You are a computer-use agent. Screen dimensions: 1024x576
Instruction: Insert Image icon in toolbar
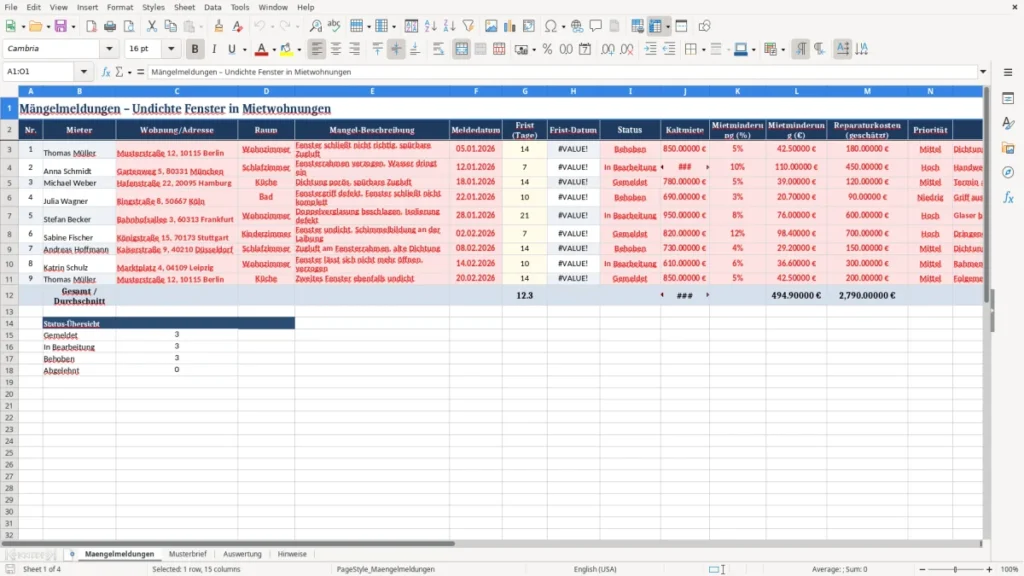coord(491,26)
